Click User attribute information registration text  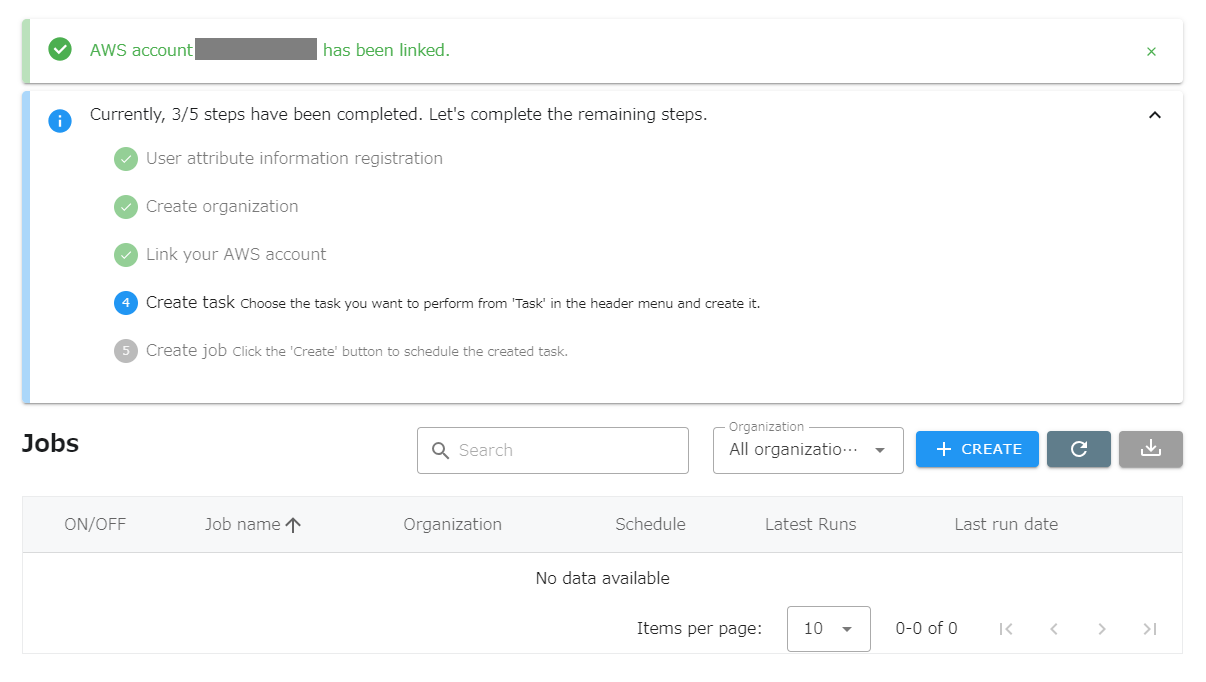point(294,158)
